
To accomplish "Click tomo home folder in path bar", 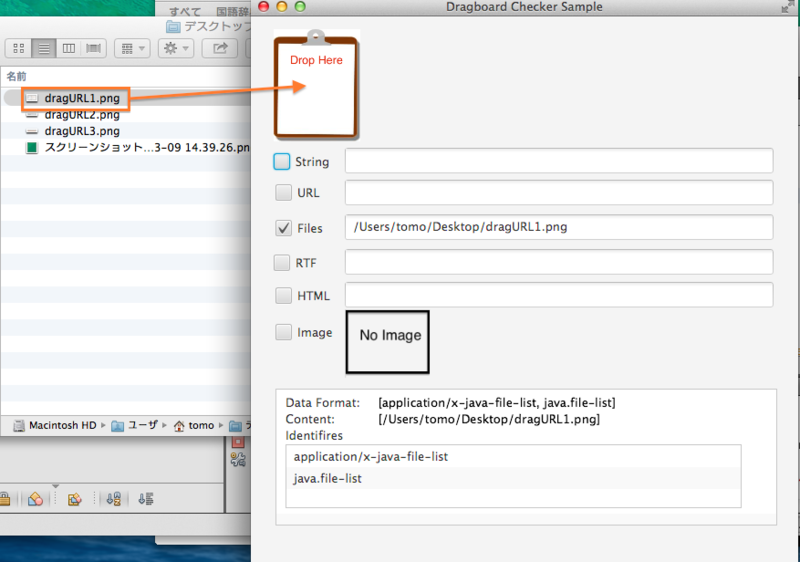I will pyautogui.click(x=194, y=425).
